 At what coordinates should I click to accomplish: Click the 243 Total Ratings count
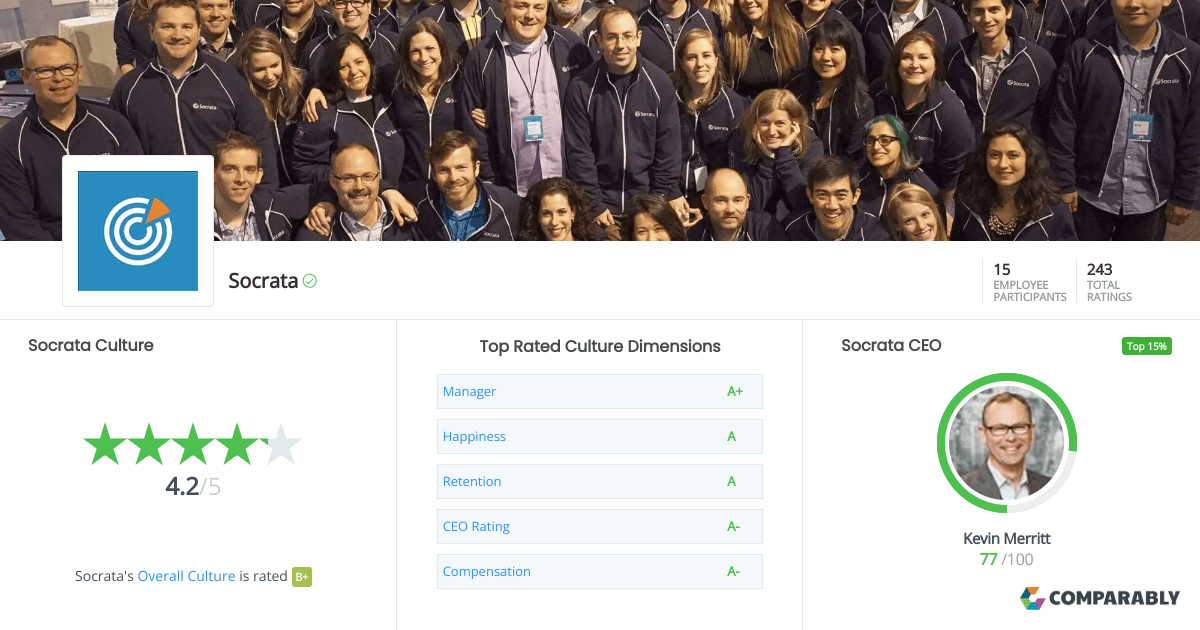1110,282
